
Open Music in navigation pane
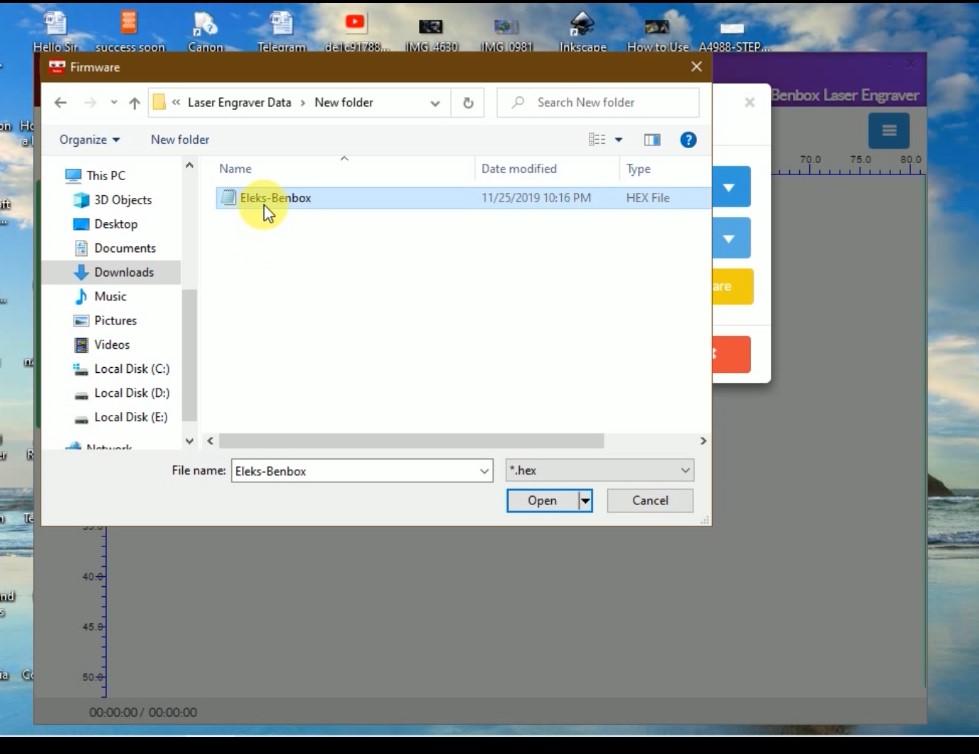click(110, 296)
